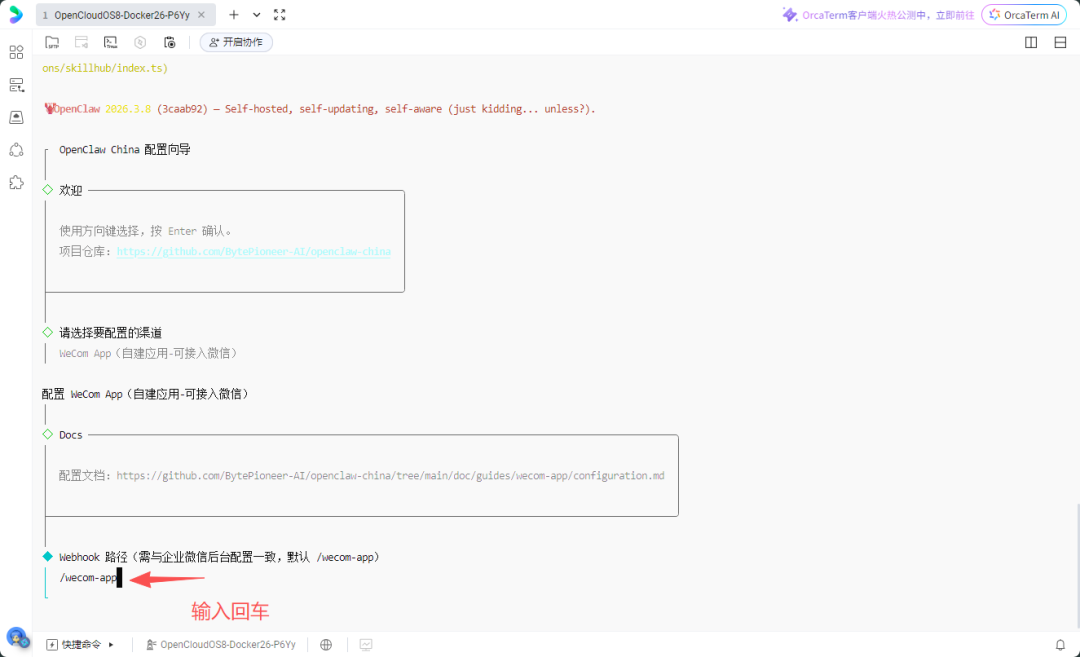Image resolution: width=1080 pixels, height=657 pixels.
Task: Add a new terminal tab
Action: tap(233, 14)
